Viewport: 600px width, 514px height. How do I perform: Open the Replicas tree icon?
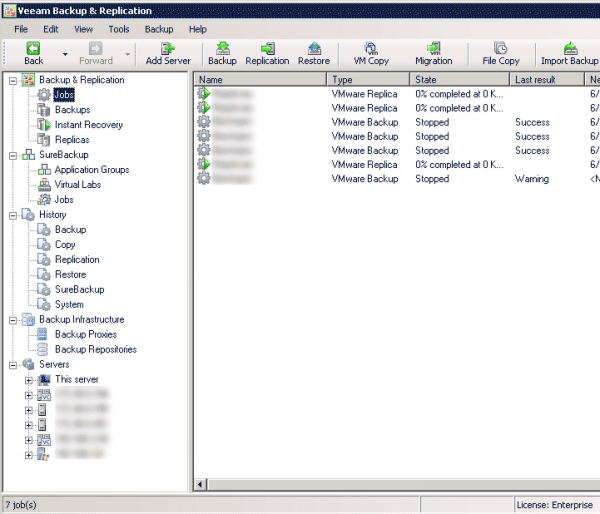(x=44, y=140)
